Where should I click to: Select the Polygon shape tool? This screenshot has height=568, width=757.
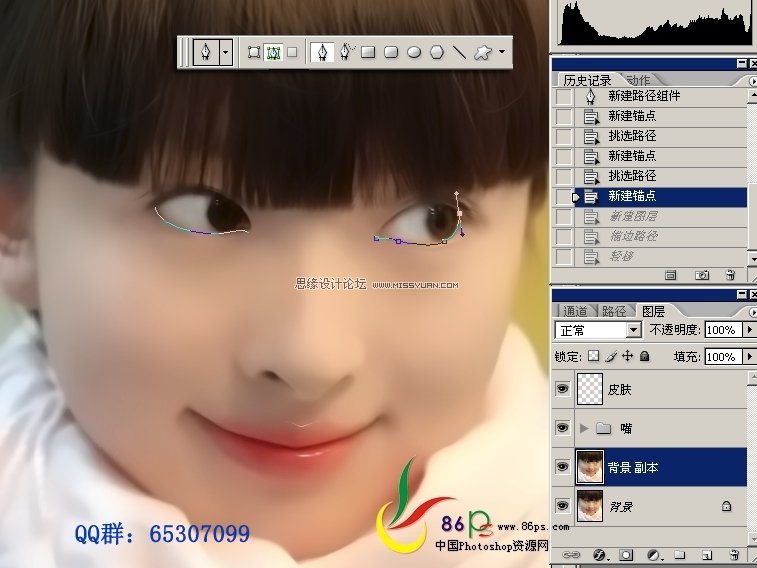[x=437, y=52]
